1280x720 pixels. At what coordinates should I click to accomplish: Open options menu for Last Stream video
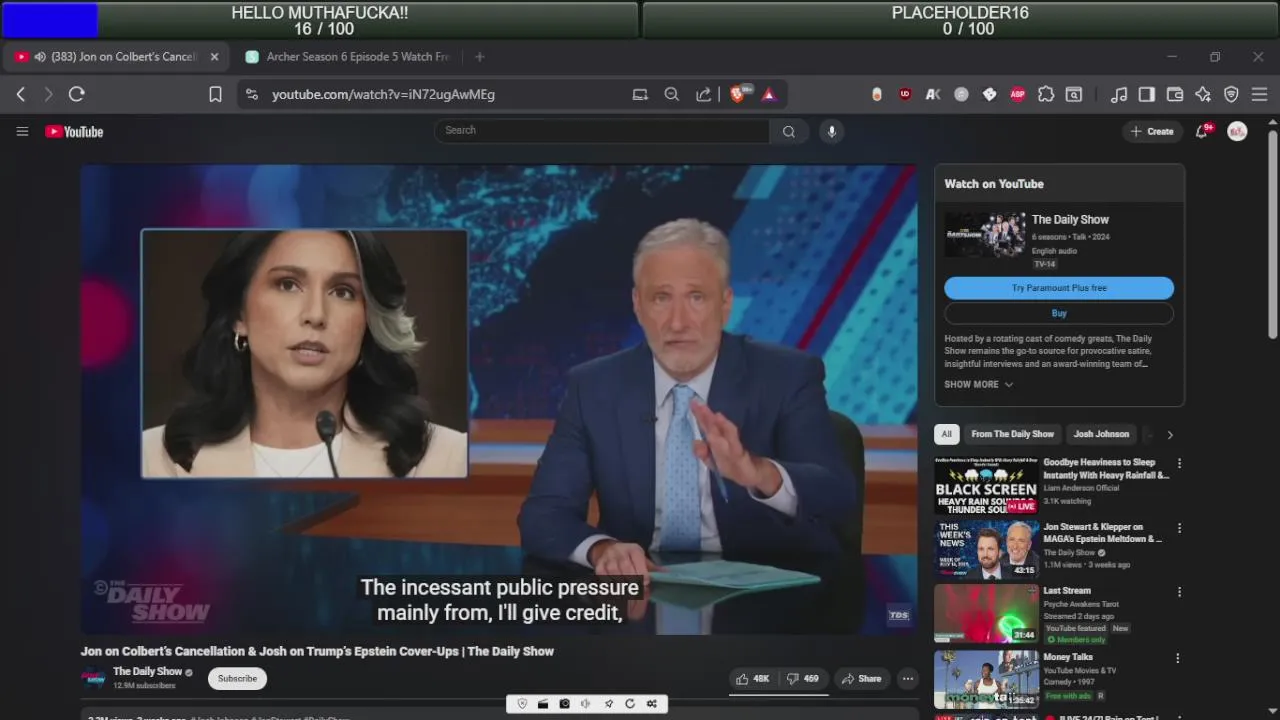point(1179,592)
